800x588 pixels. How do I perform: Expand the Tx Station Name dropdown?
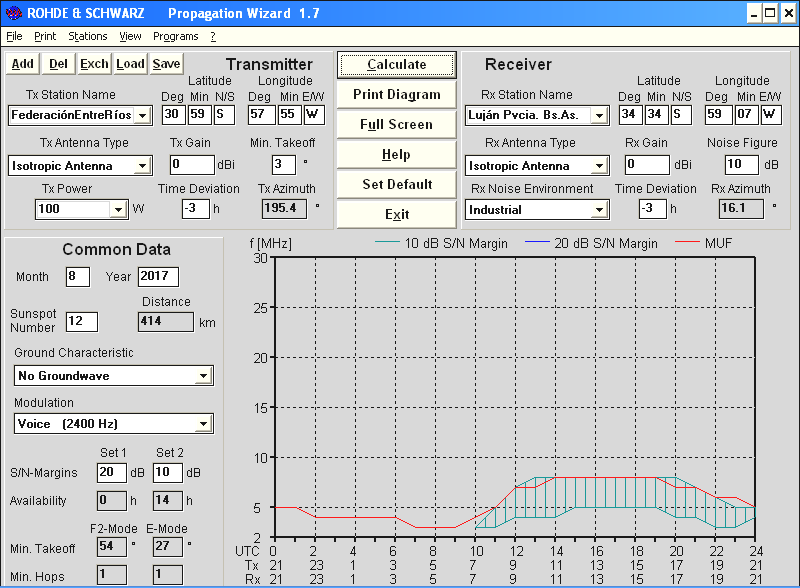(144, 116)
